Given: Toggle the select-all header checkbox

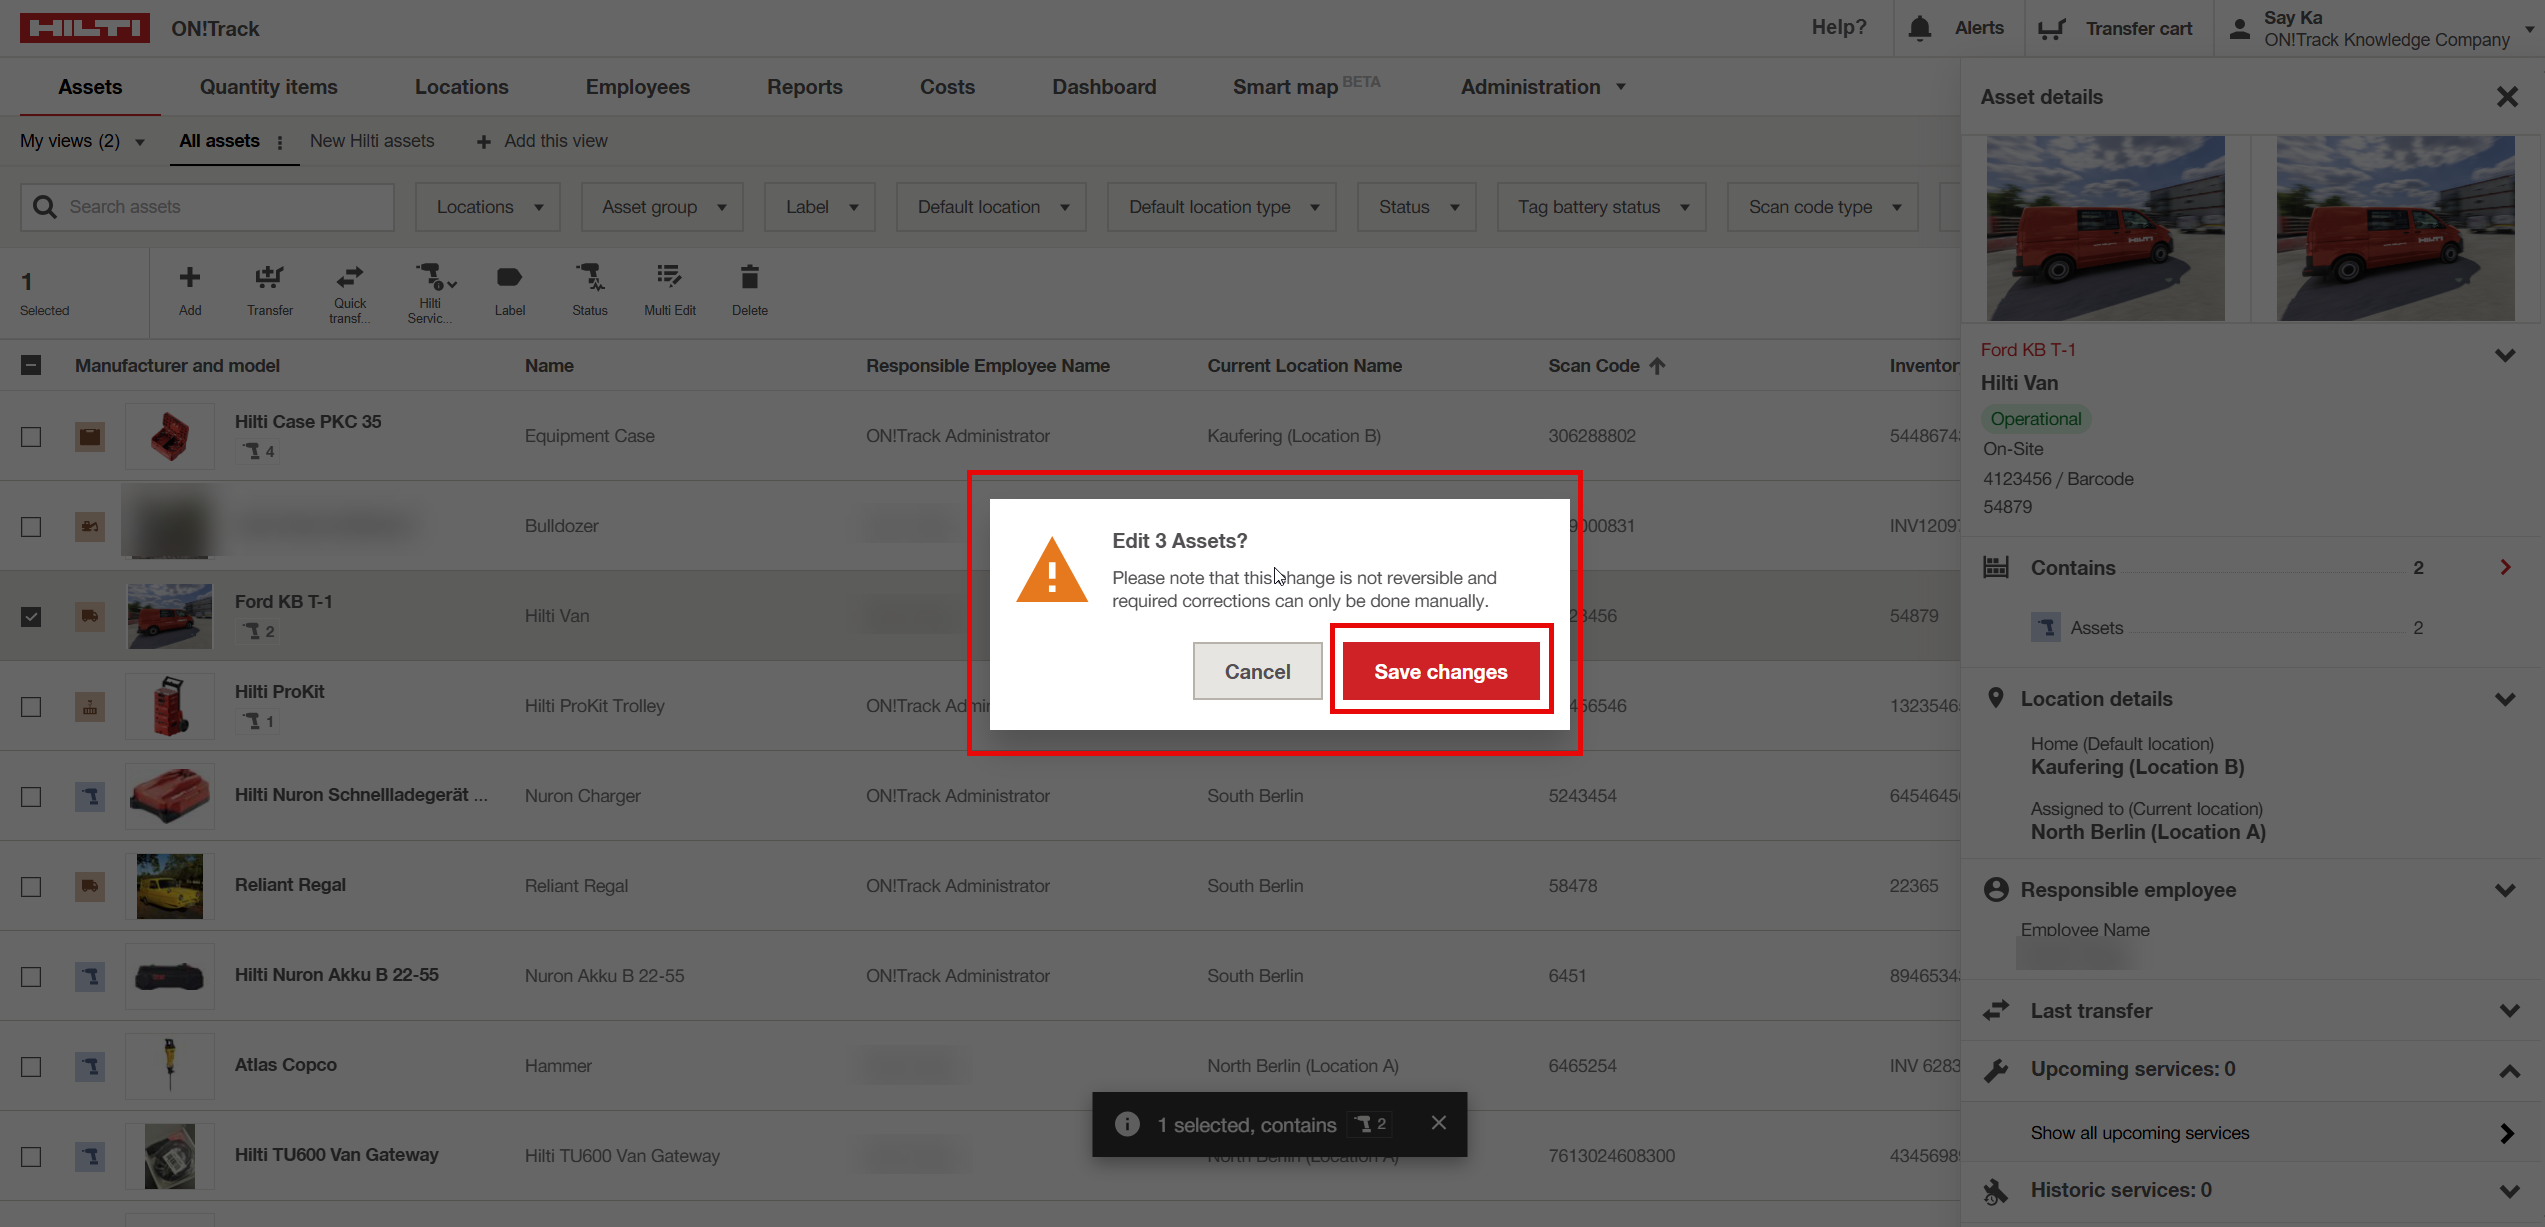Looking at the screenshot, I should point(31,365).
